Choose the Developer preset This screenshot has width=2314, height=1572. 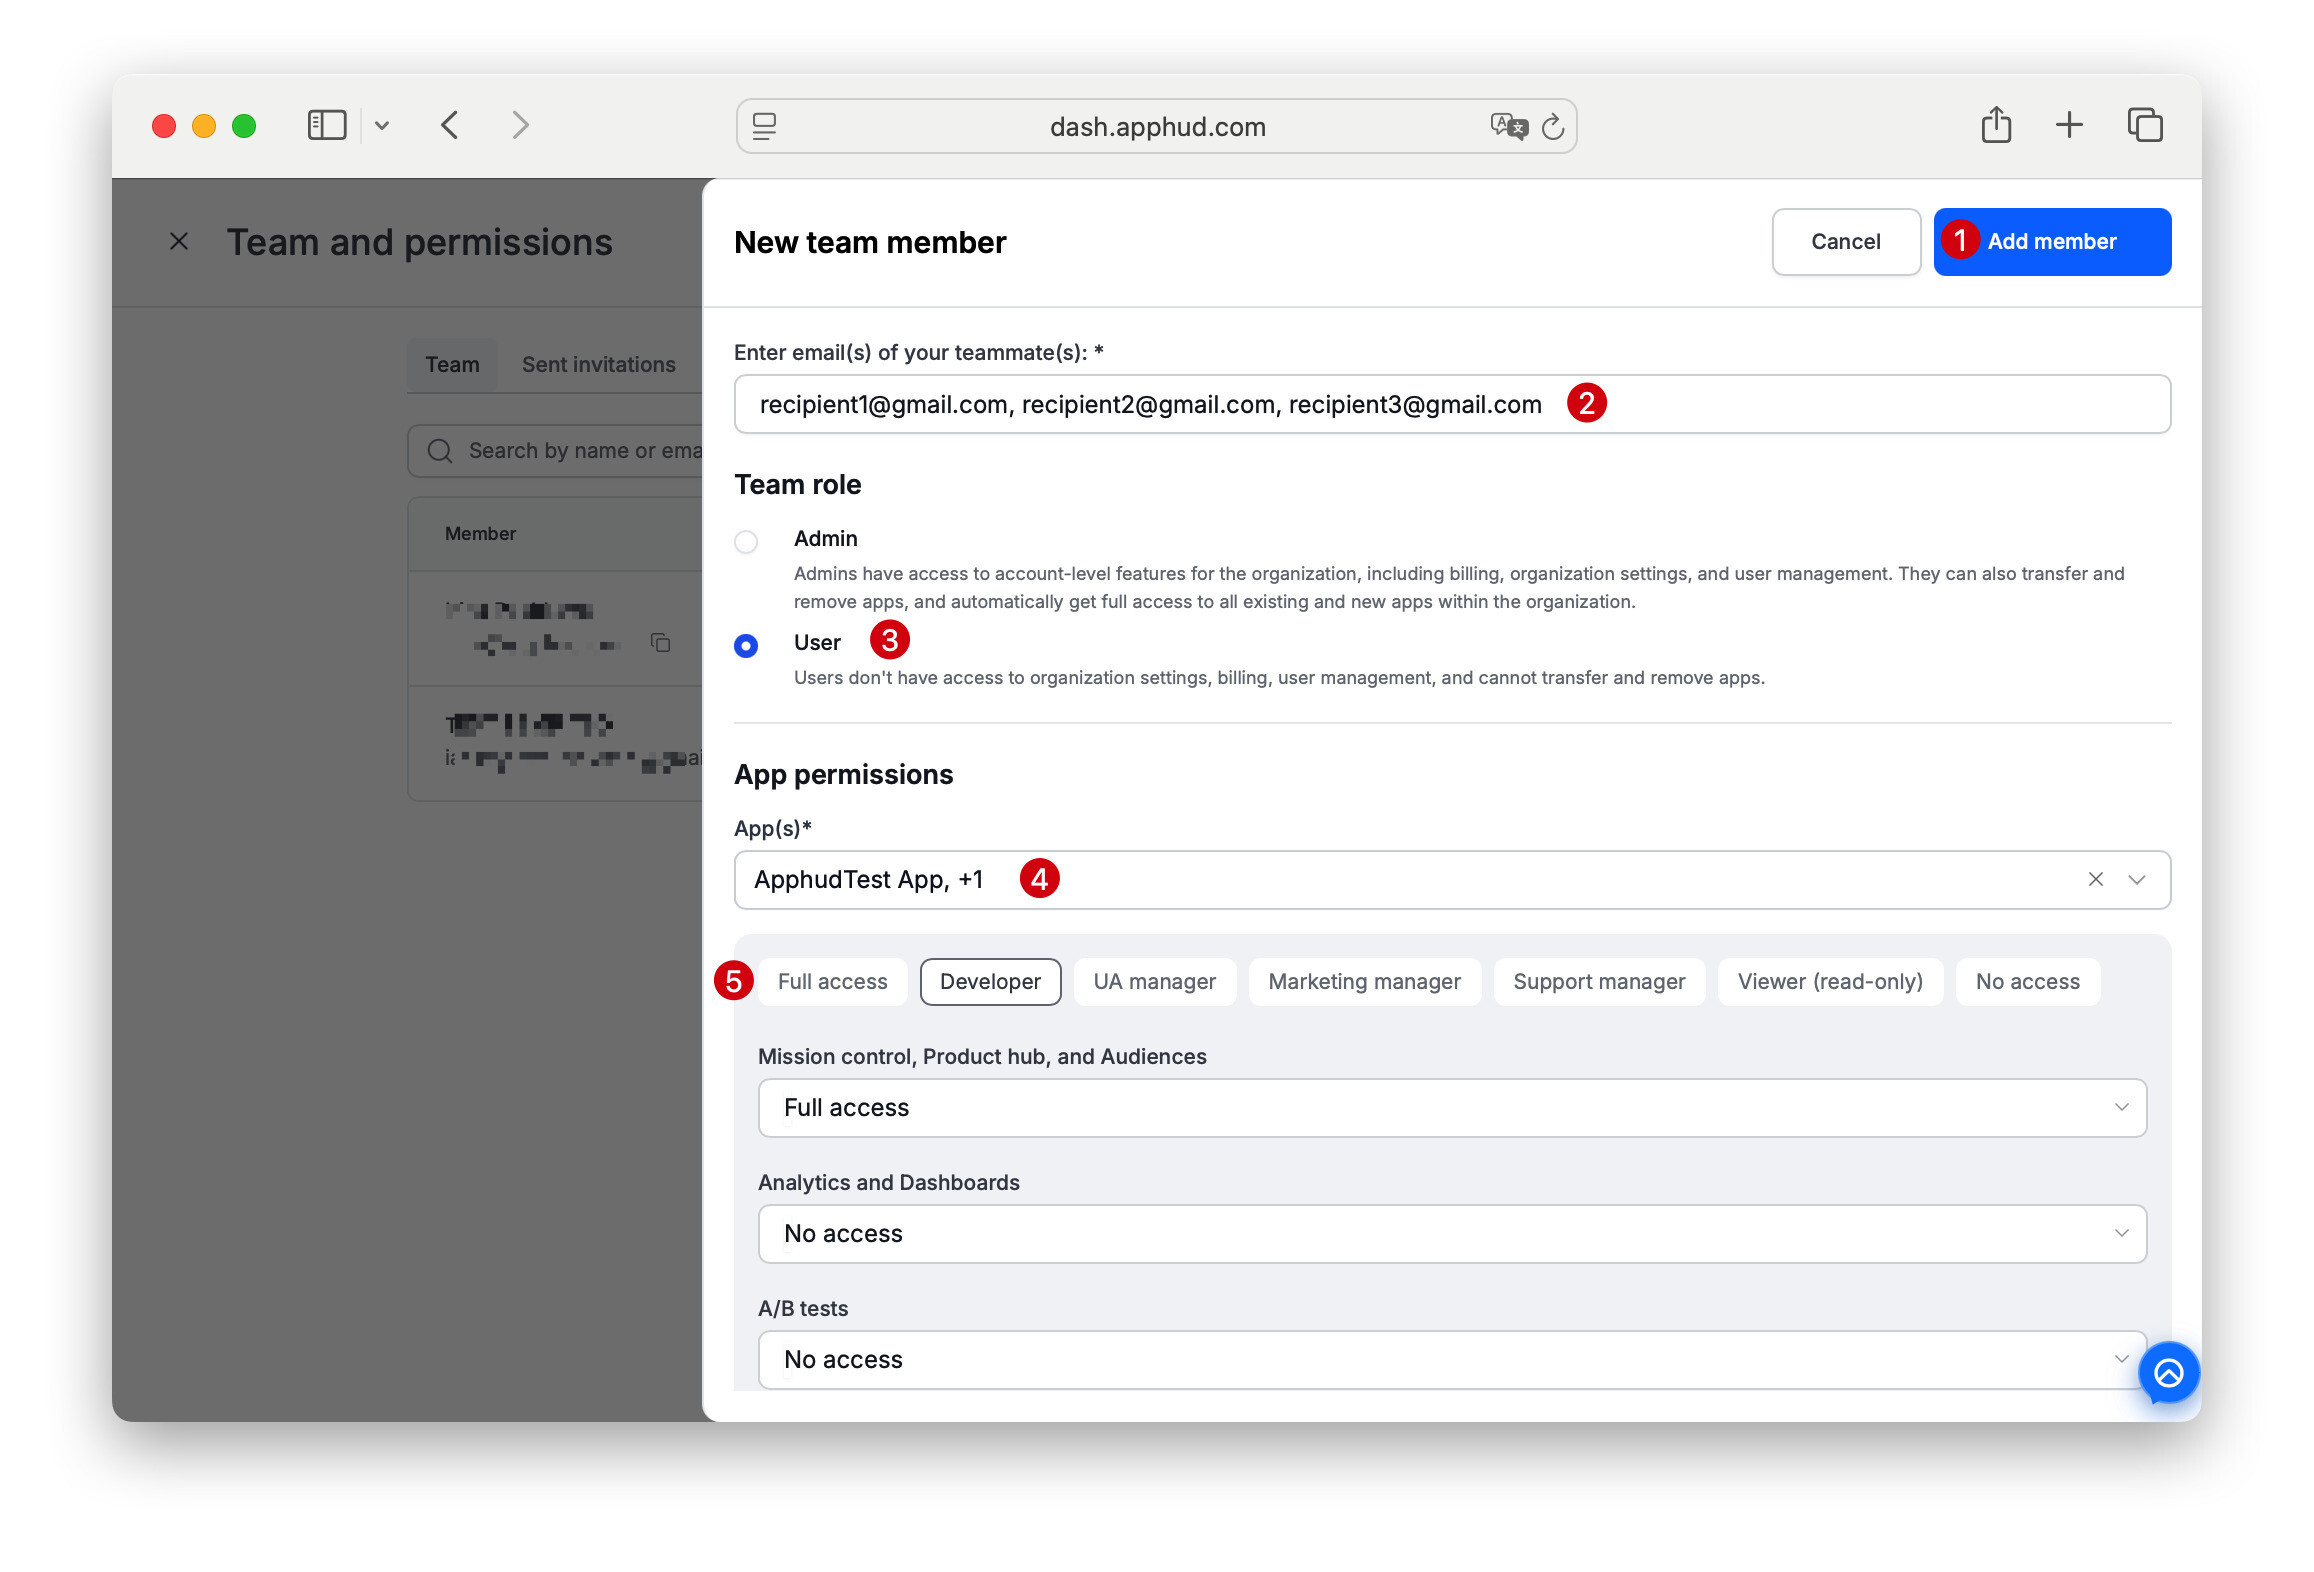pos(990,981)
